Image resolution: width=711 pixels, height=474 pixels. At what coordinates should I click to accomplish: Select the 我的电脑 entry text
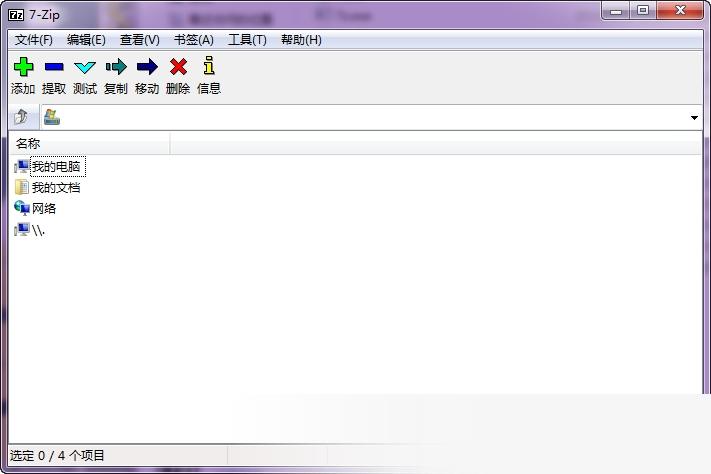[56, 166]
